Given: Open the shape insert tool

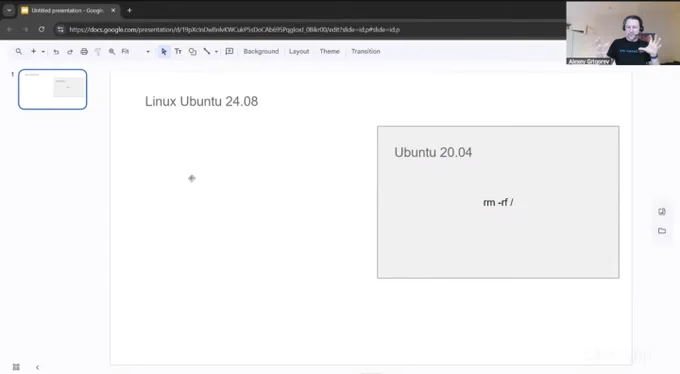Looking at the screenshot, I should (x=193, y=52).
